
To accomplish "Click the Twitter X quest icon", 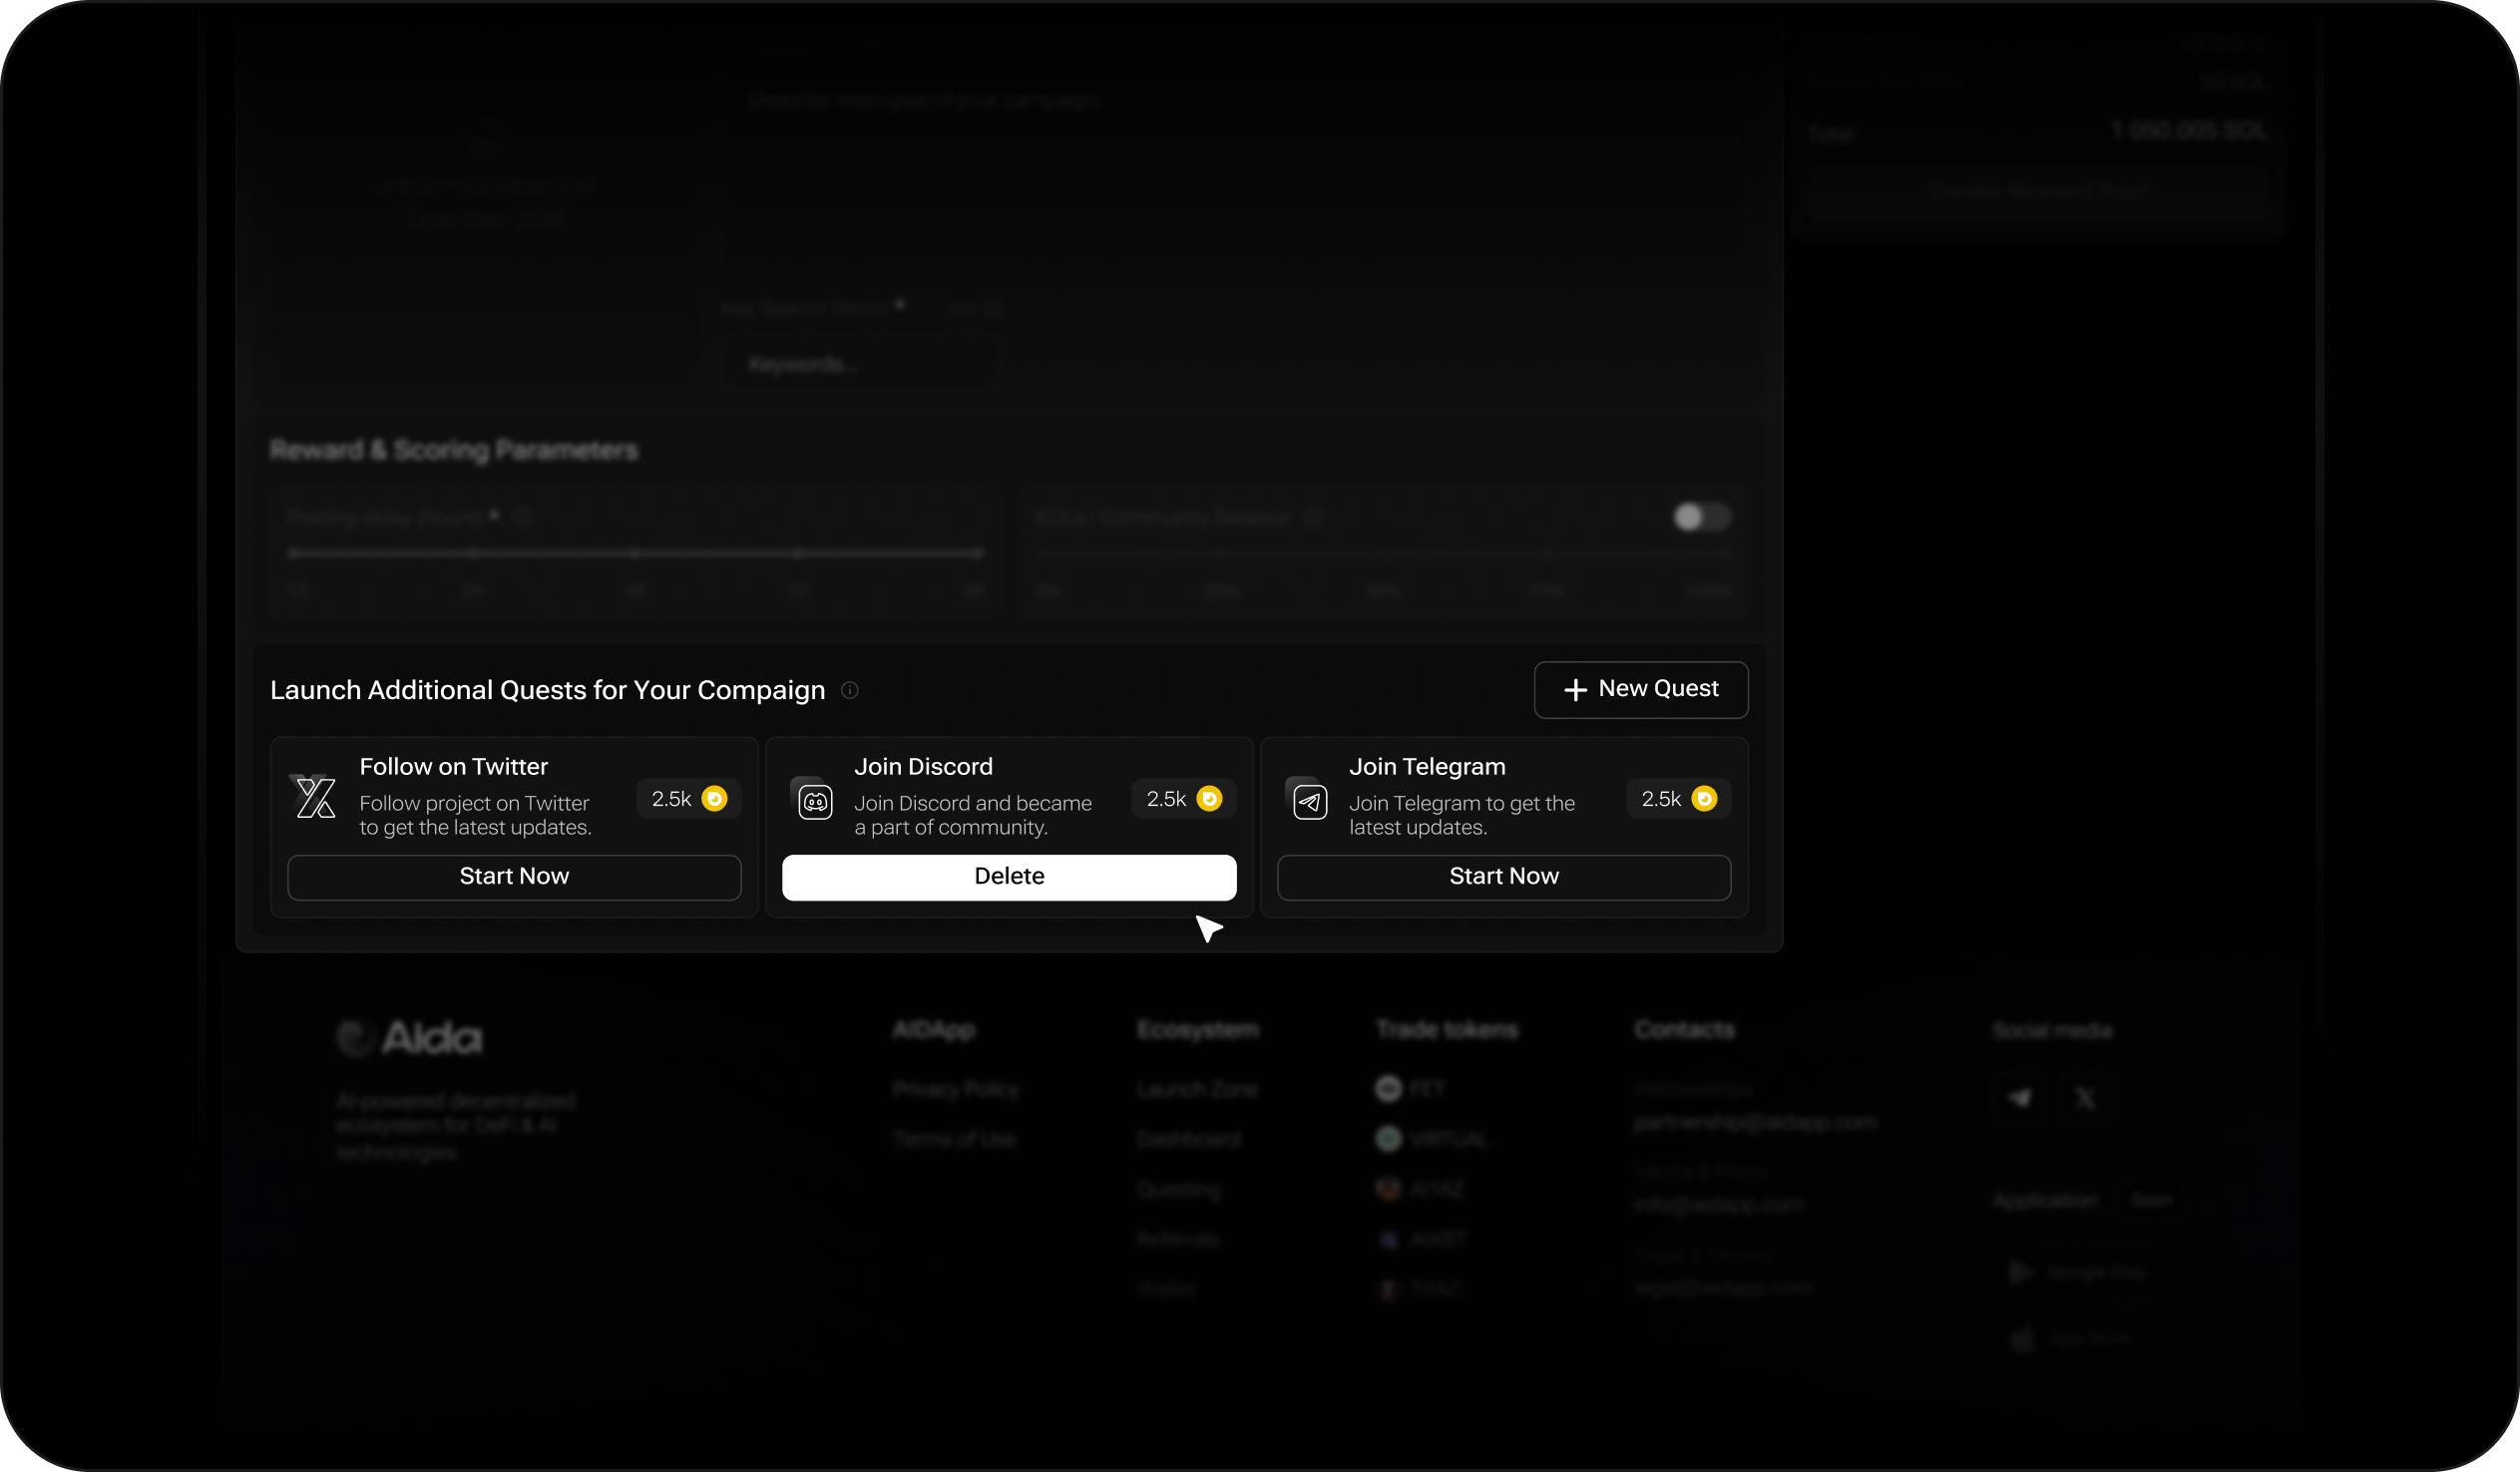I will [315, 797].
